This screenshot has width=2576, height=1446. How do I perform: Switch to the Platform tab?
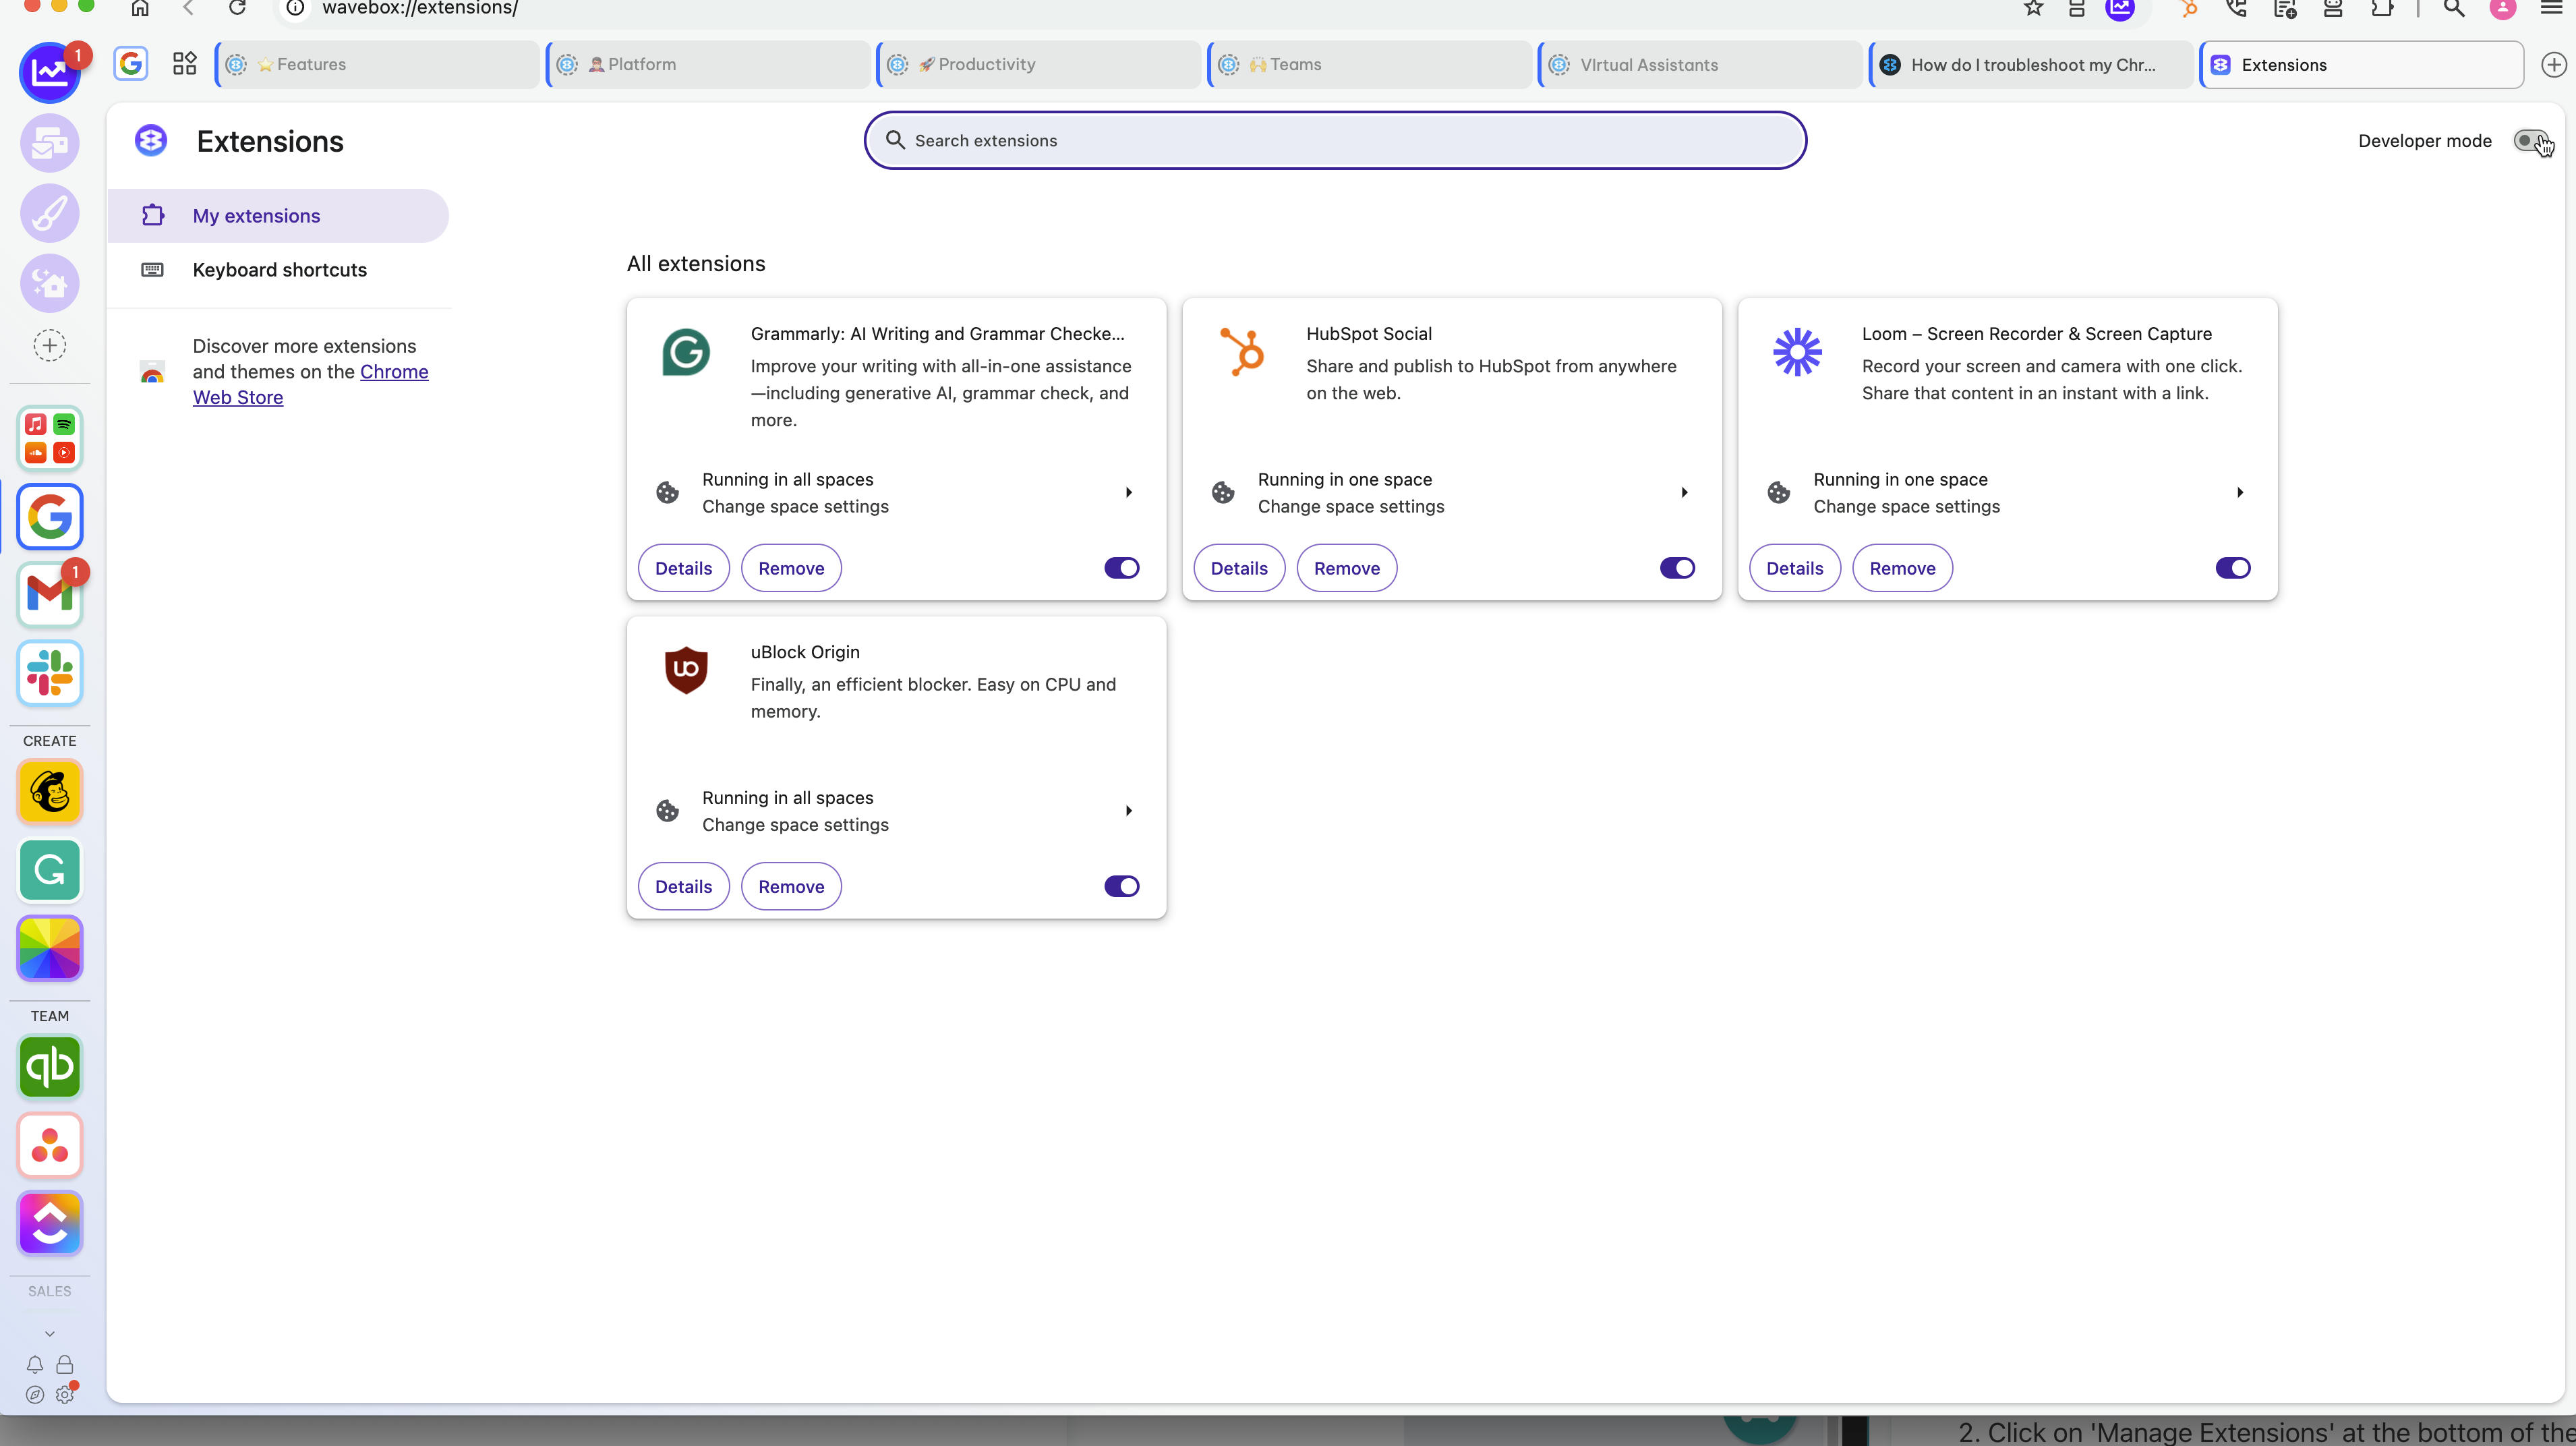[709, 65]
